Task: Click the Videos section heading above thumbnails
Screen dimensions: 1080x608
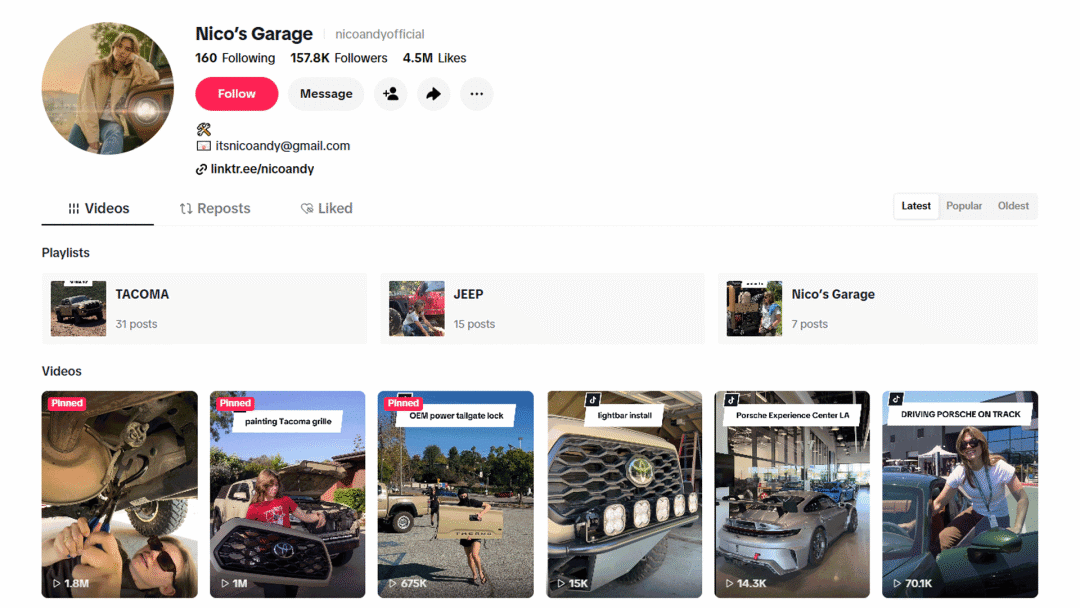Action: [x=61, y=371]
